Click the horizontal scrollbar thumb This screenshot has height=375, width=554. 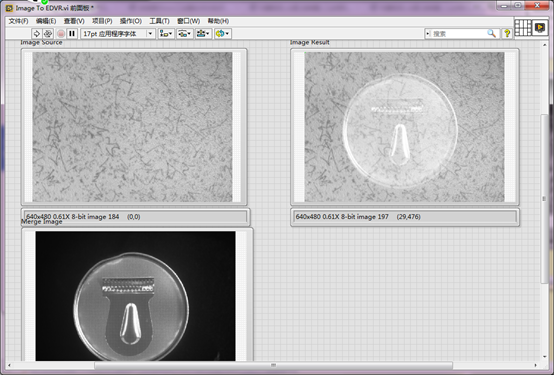(x=273, y=365)
